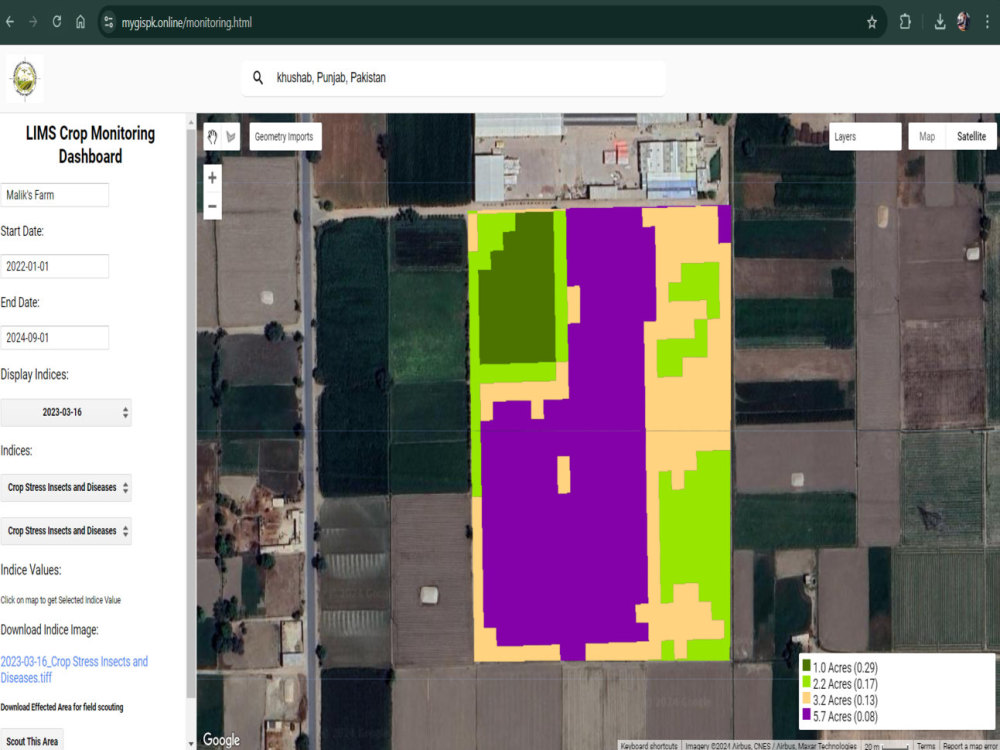Zoom out on the map

click(x=212, y=206)
